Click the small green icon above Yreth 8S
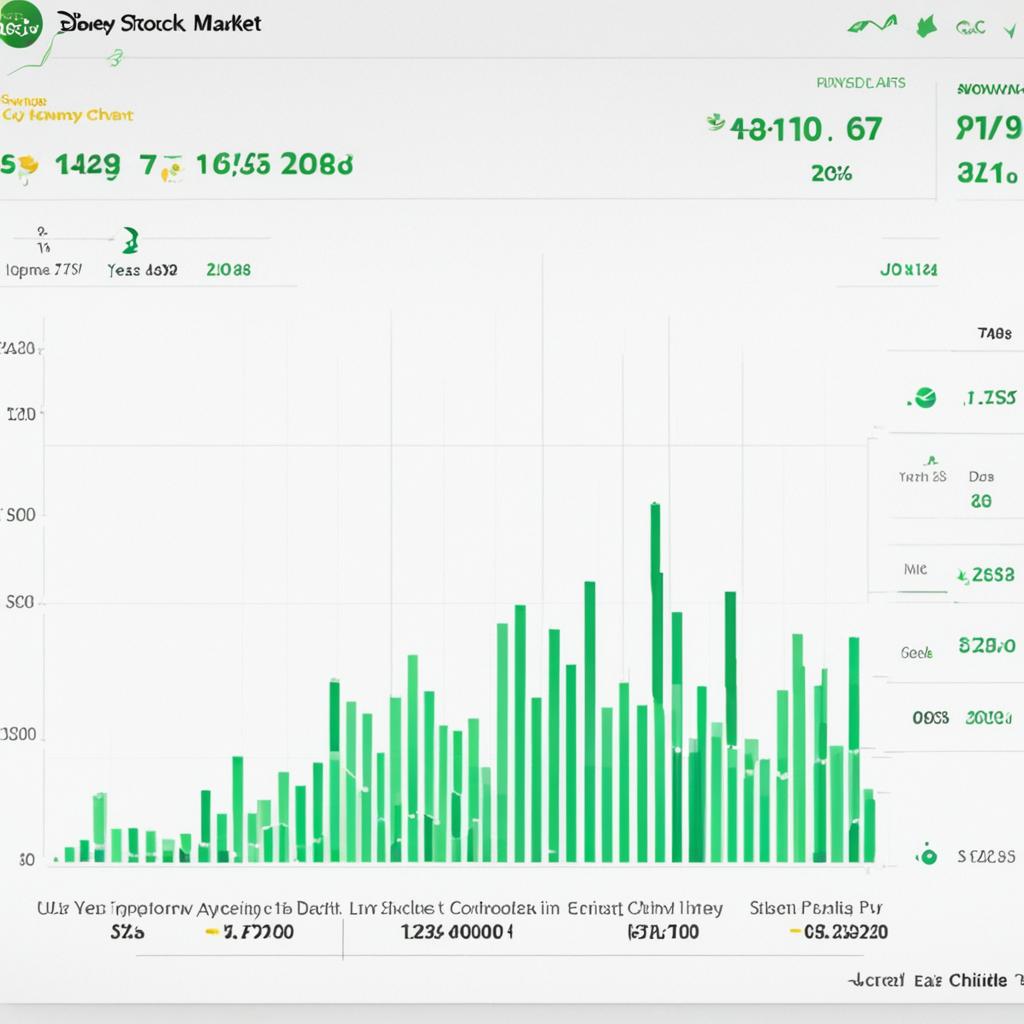This screenshot has height=1024, width=1024. click(931, 460)
